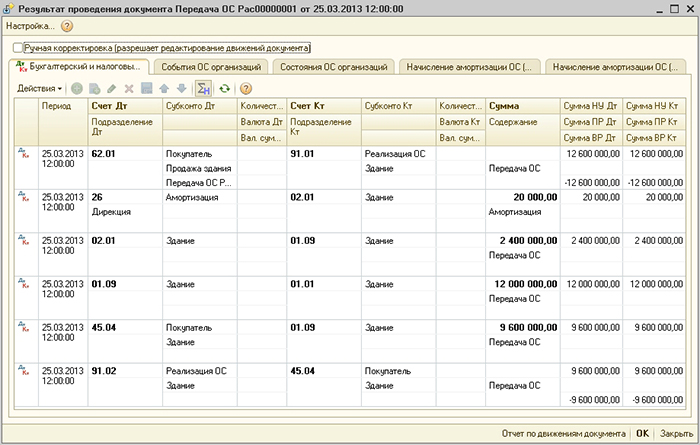Enable the Ручная корректировка checkbox
This screenshot has height=445, width=700.
point(18,48)
